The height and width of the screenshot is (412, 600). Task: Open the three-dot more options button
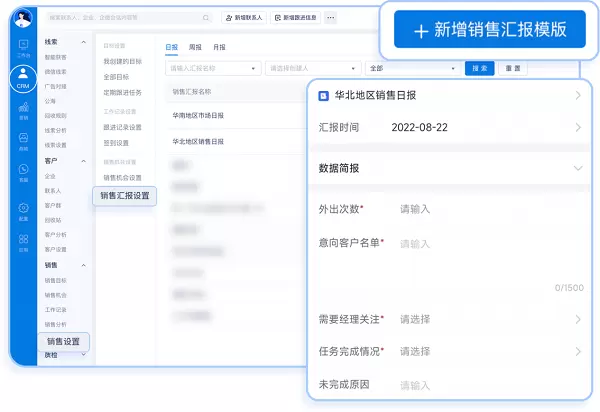pos(331,17)
